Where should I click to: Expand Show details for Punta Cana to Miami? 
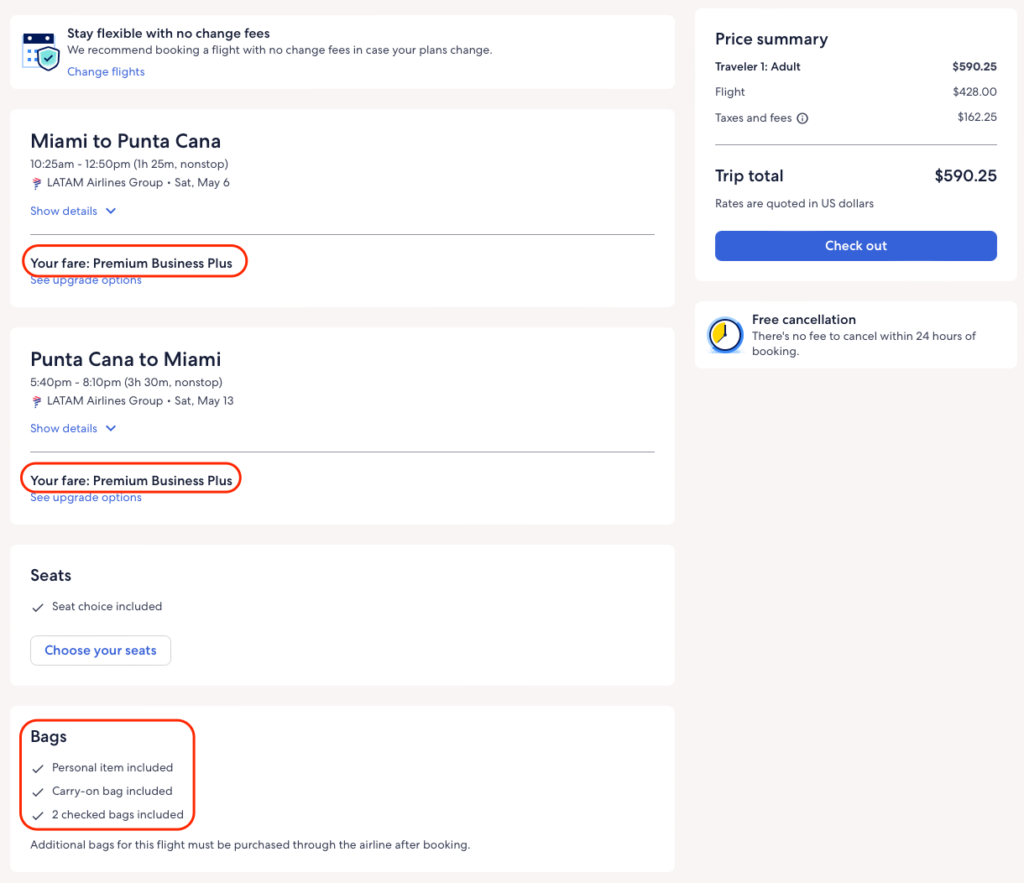pyautogui.click(x=73, y=429)
